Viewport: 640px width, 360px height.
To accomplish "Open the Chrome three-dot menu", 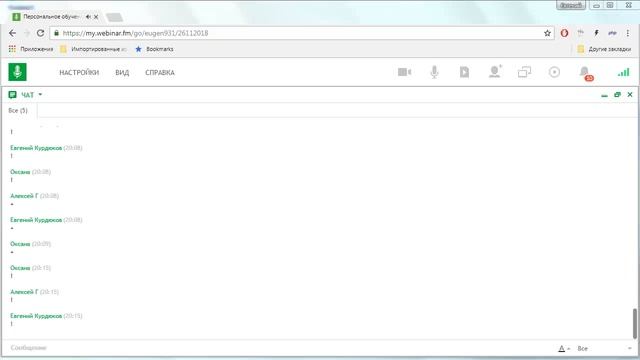I will [x=628, y=33].
